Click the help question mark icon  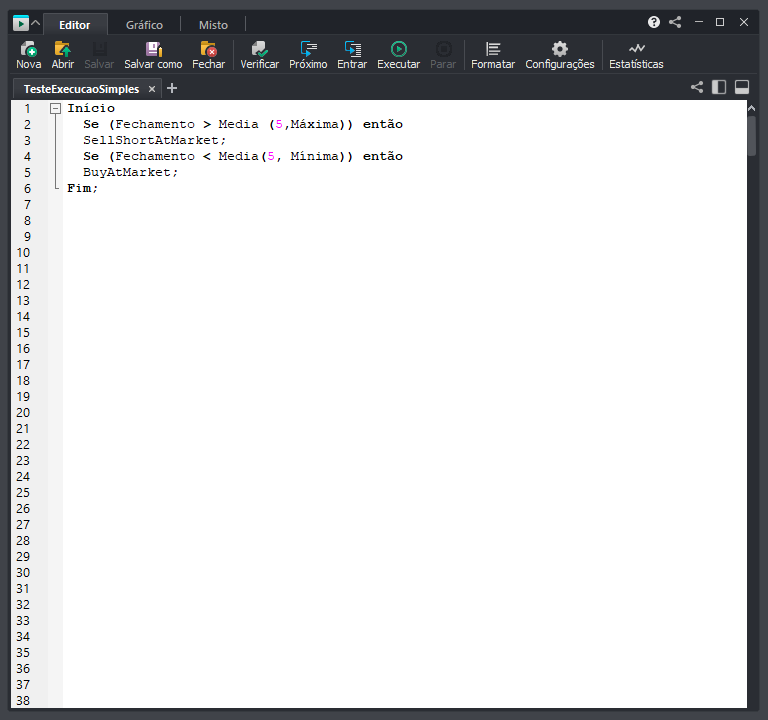pos(654,22)
